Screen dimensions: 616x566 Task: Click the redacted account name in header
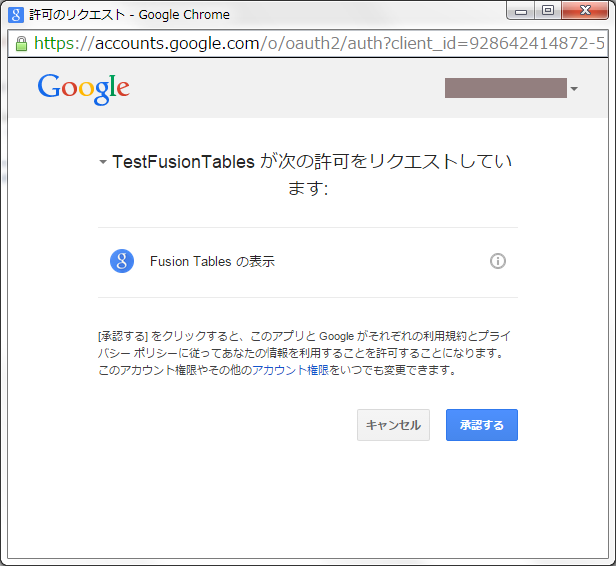point(506,88)
